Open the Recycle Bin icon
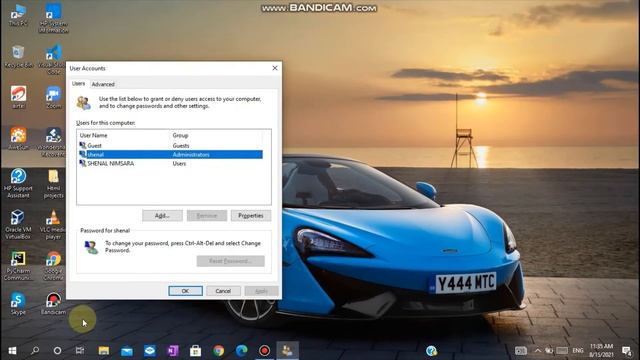This screenshot has width=640, height=360. [x=18, y=56]
